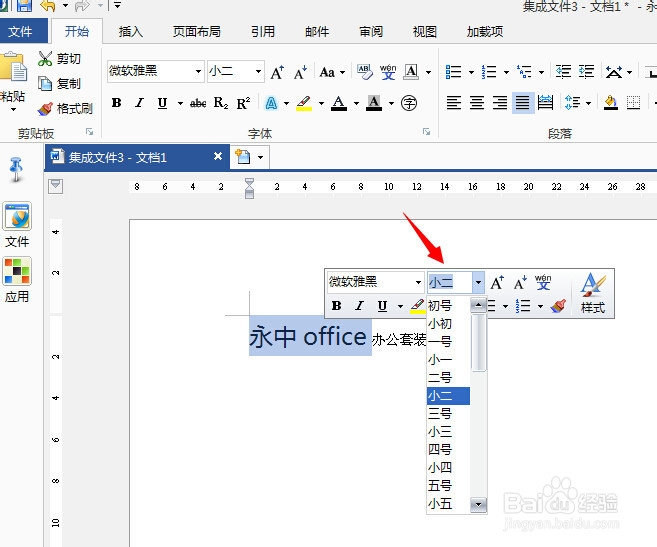The height and width of the screenshot is (547, 657).
Task: Click the Character Border A icon
Action: coord(411,72)
